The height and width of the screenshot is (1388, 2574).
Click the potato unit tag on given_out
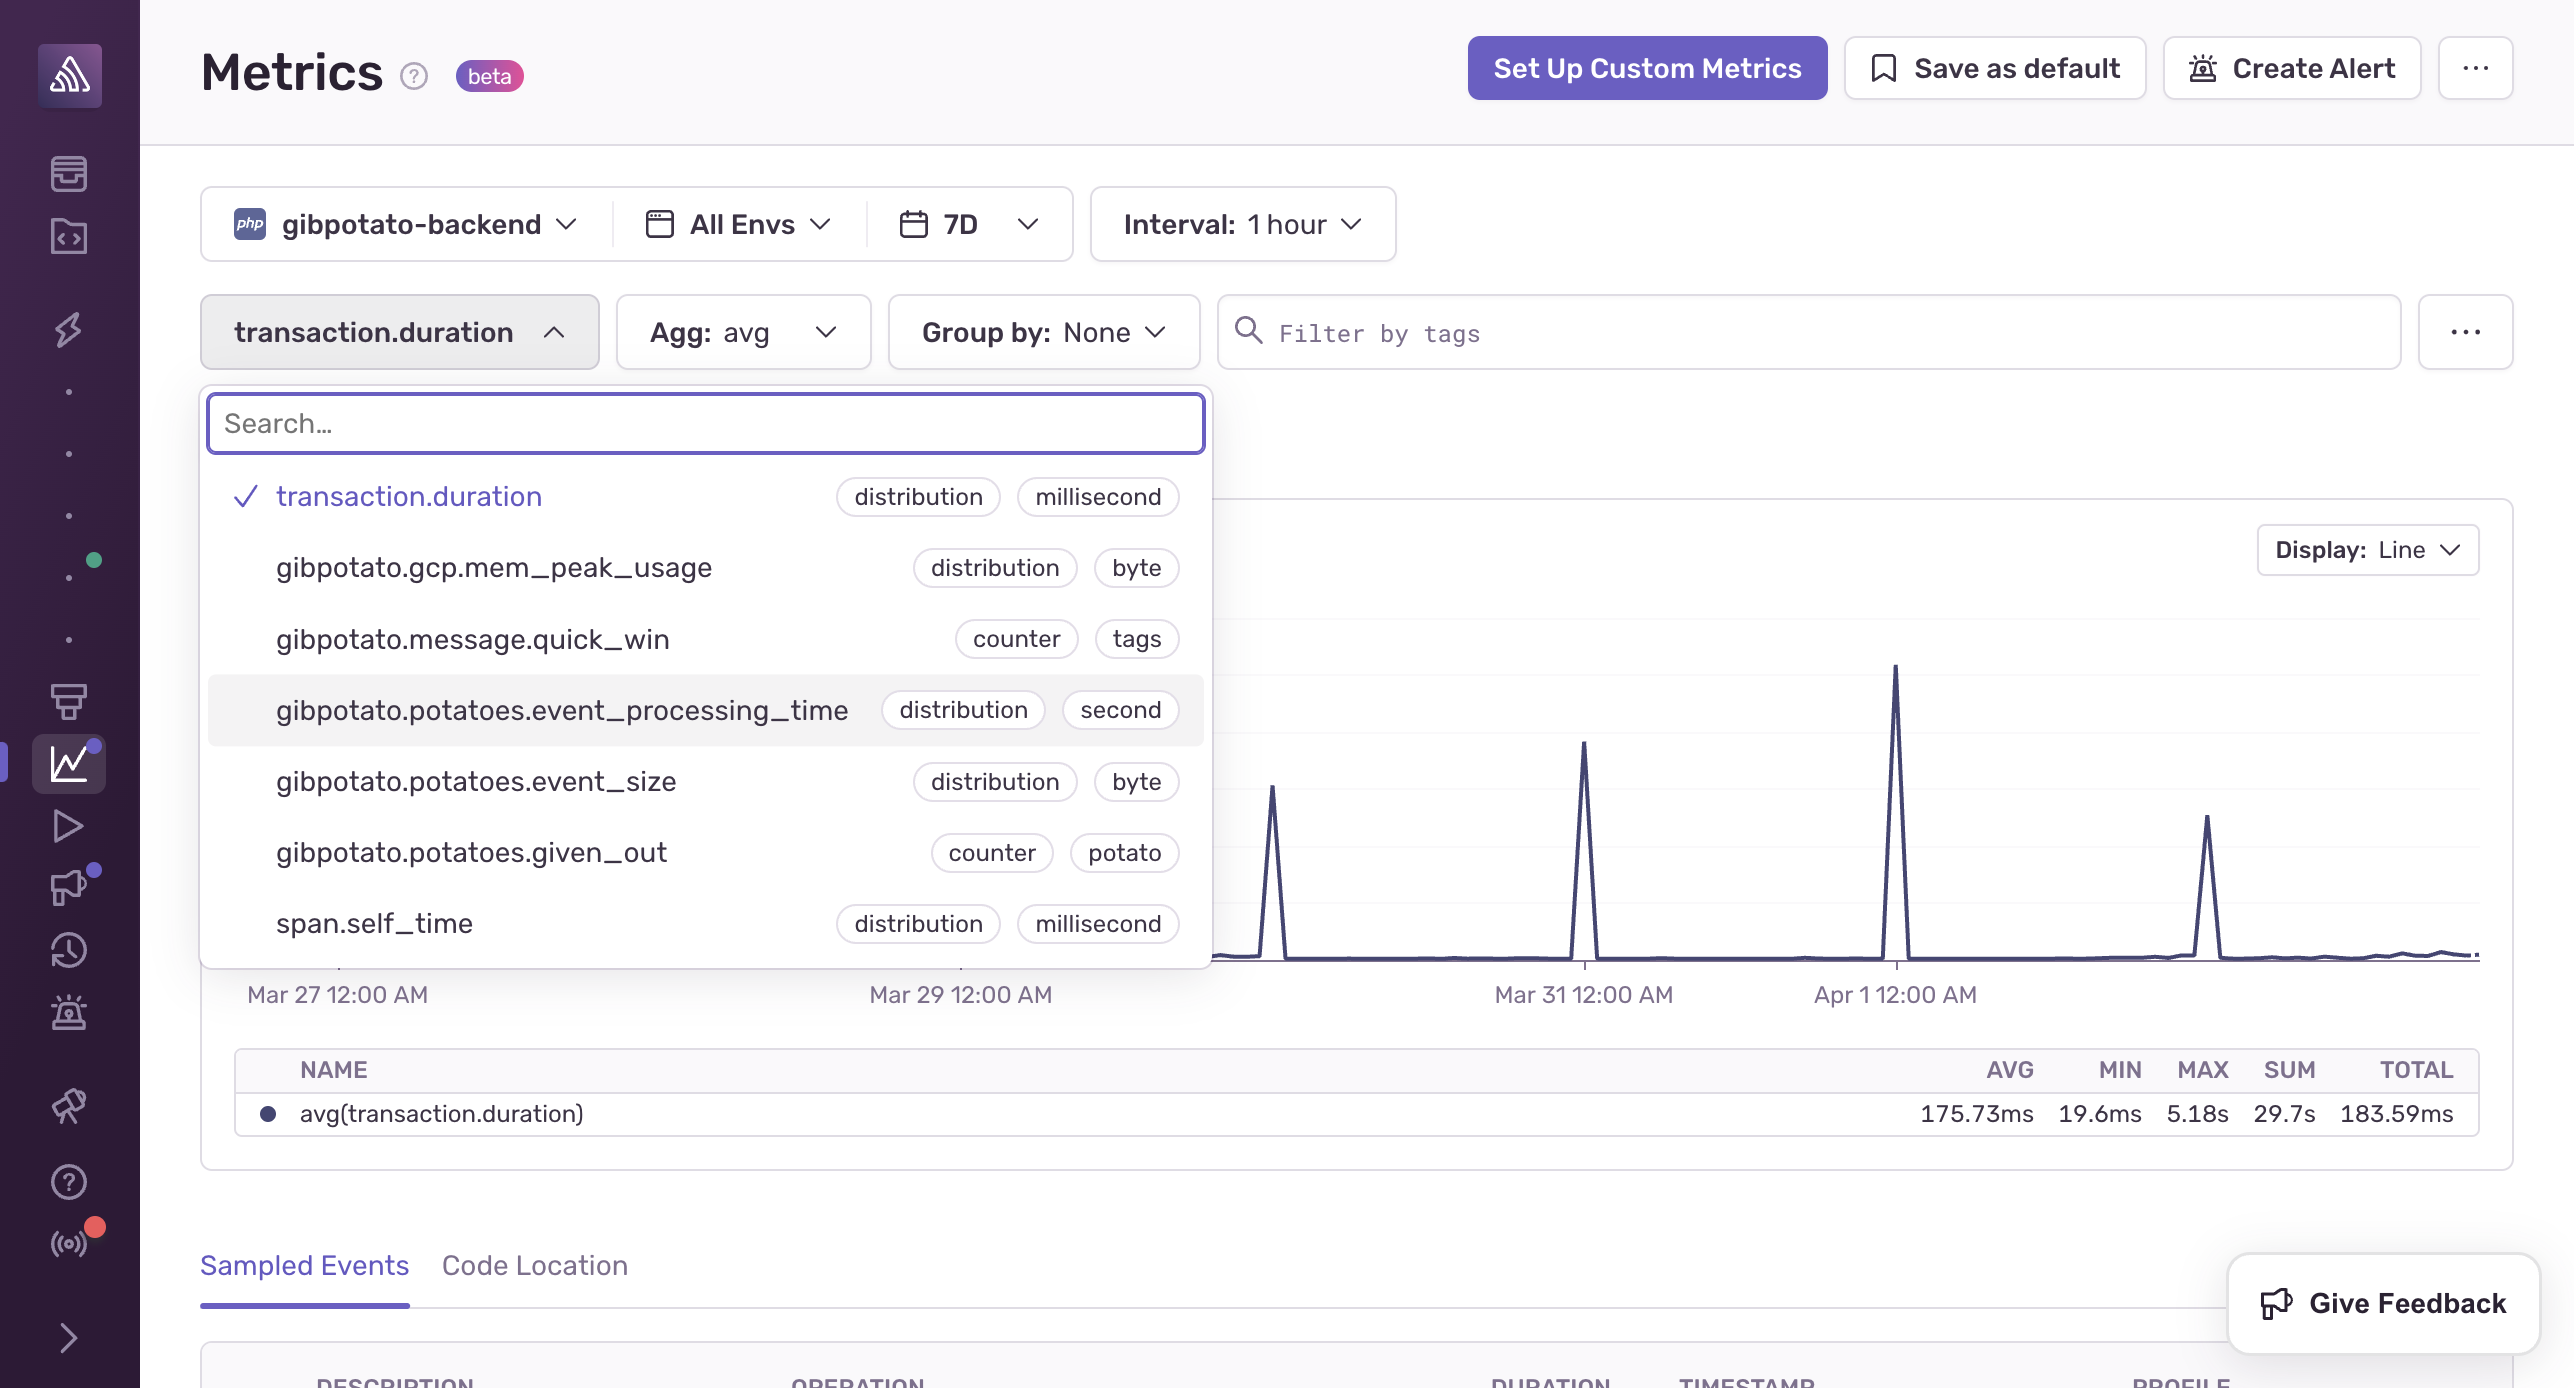1125,853
